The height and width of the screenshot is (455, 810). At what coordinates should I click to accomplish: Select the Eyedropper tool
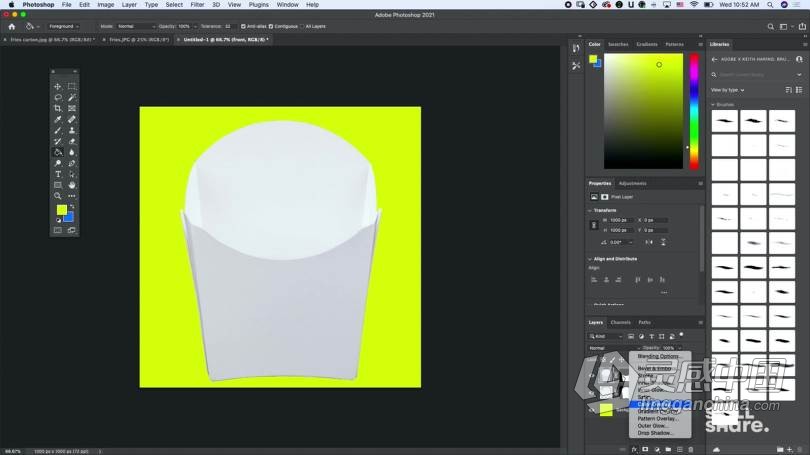tap(58, 119)
